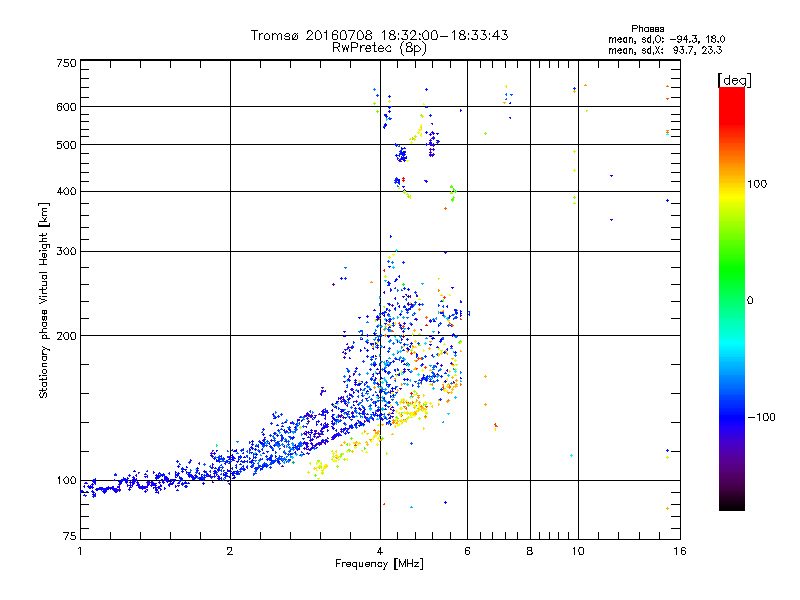The image size is (800, 600).
Task: Click the '4' x-axis tick label
Action: coord(380,551)
